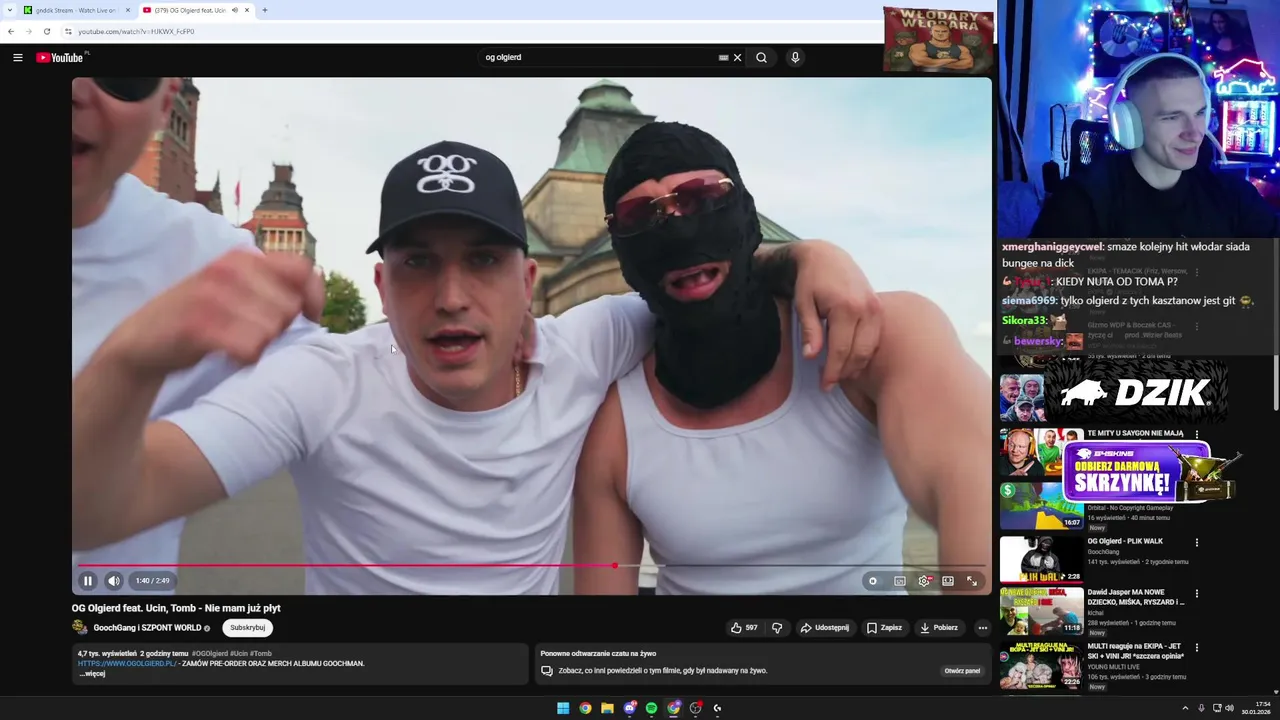Open menu for Dawid Jasper video

pos(1197,594)
